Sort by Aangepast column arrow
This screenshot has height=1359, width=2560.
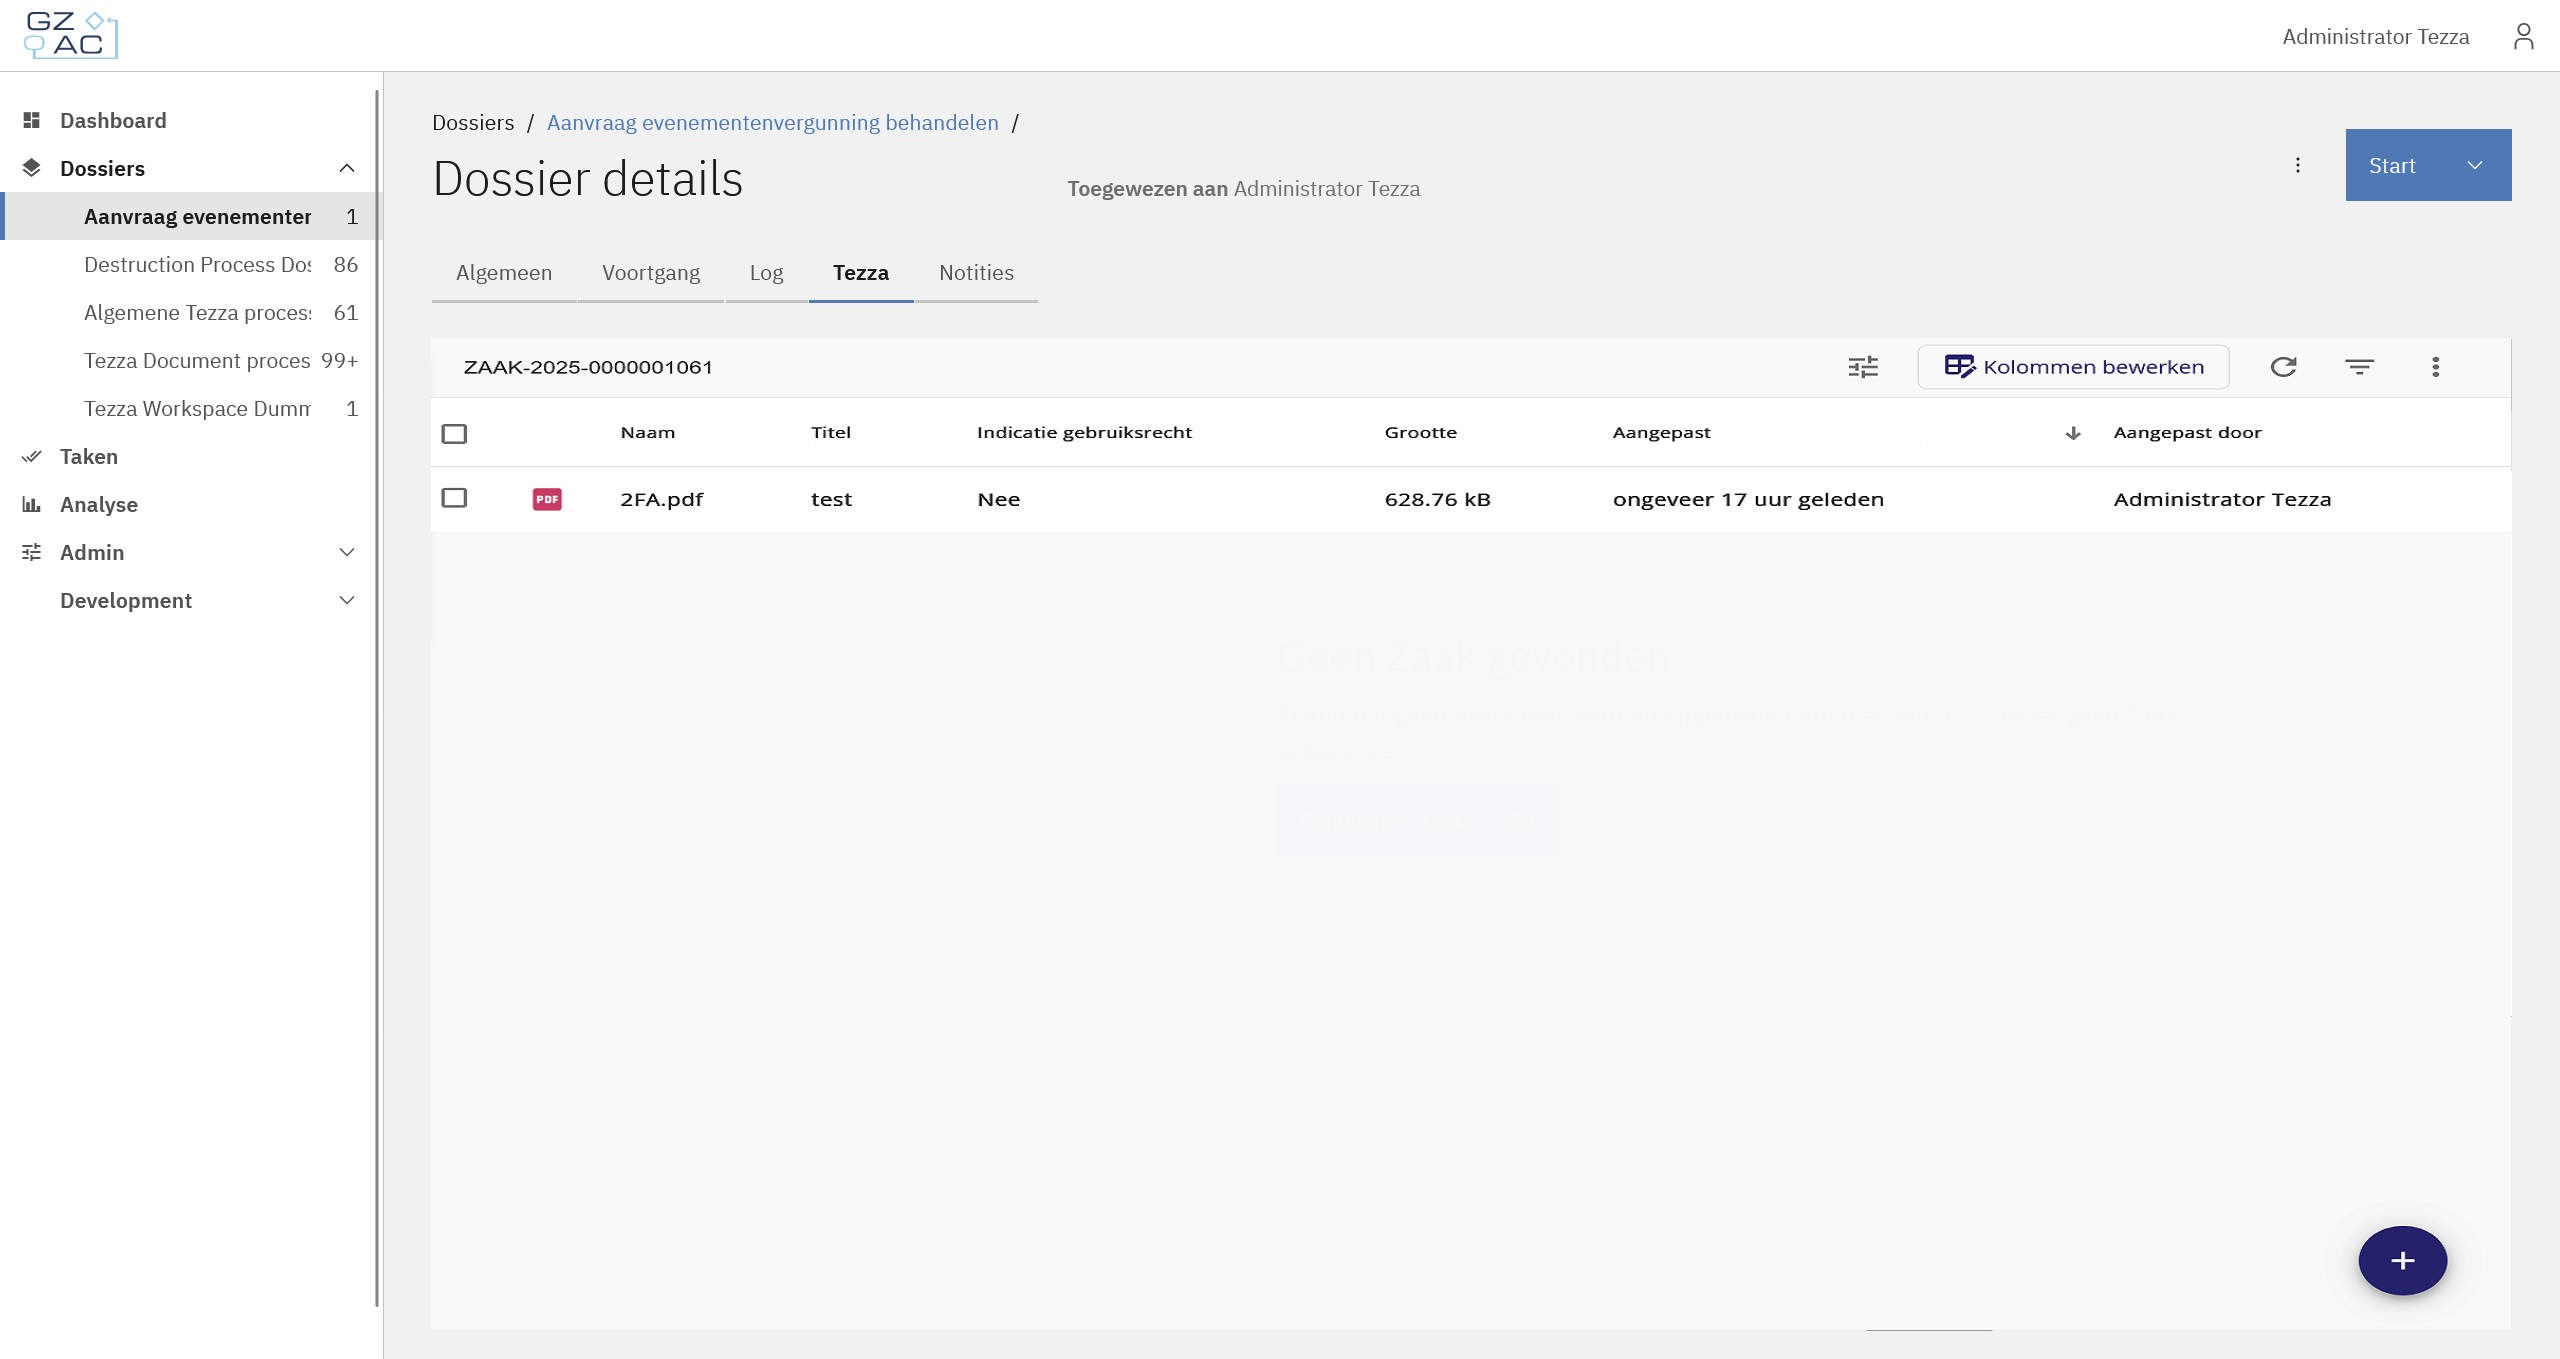pyautogui.click(x=2072, y=433)
